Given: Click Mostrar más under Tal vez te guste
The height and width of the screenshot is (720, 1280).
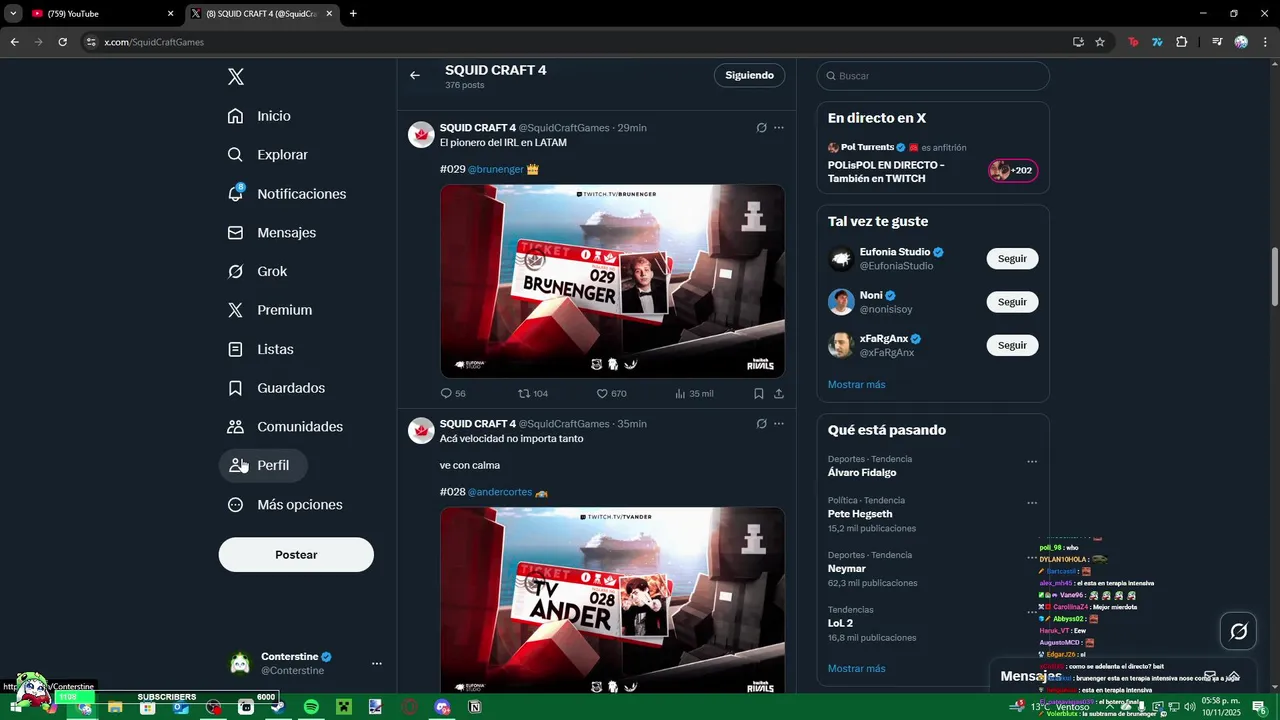Looking at the screenshot, I should point(857,385).
